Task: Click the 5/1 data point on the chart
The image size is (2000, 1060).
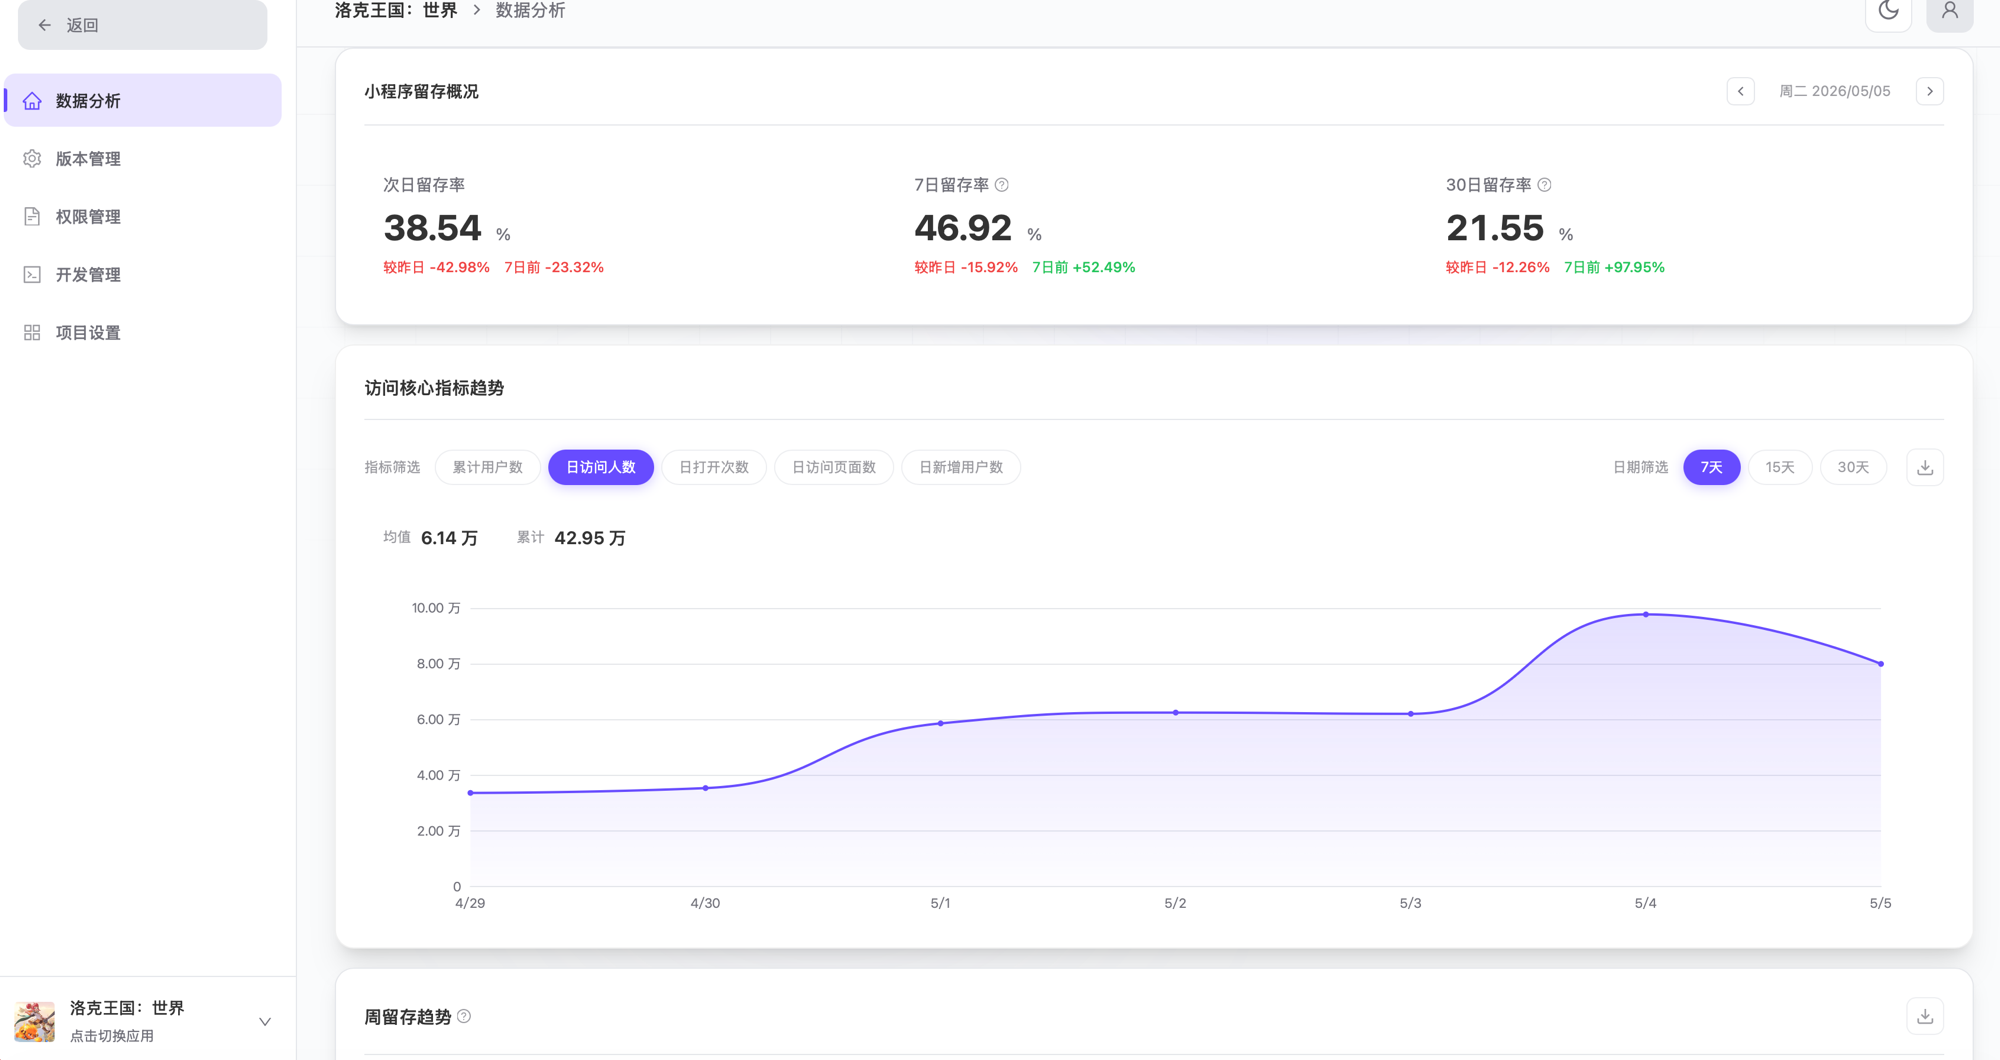Action: tap(940, 723)
